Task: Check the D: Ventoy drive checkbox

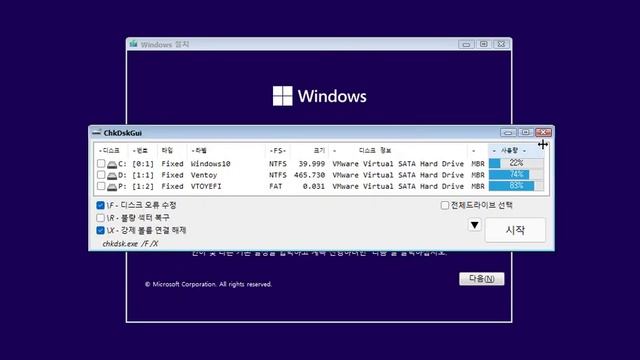Action: tap(101, 175)
